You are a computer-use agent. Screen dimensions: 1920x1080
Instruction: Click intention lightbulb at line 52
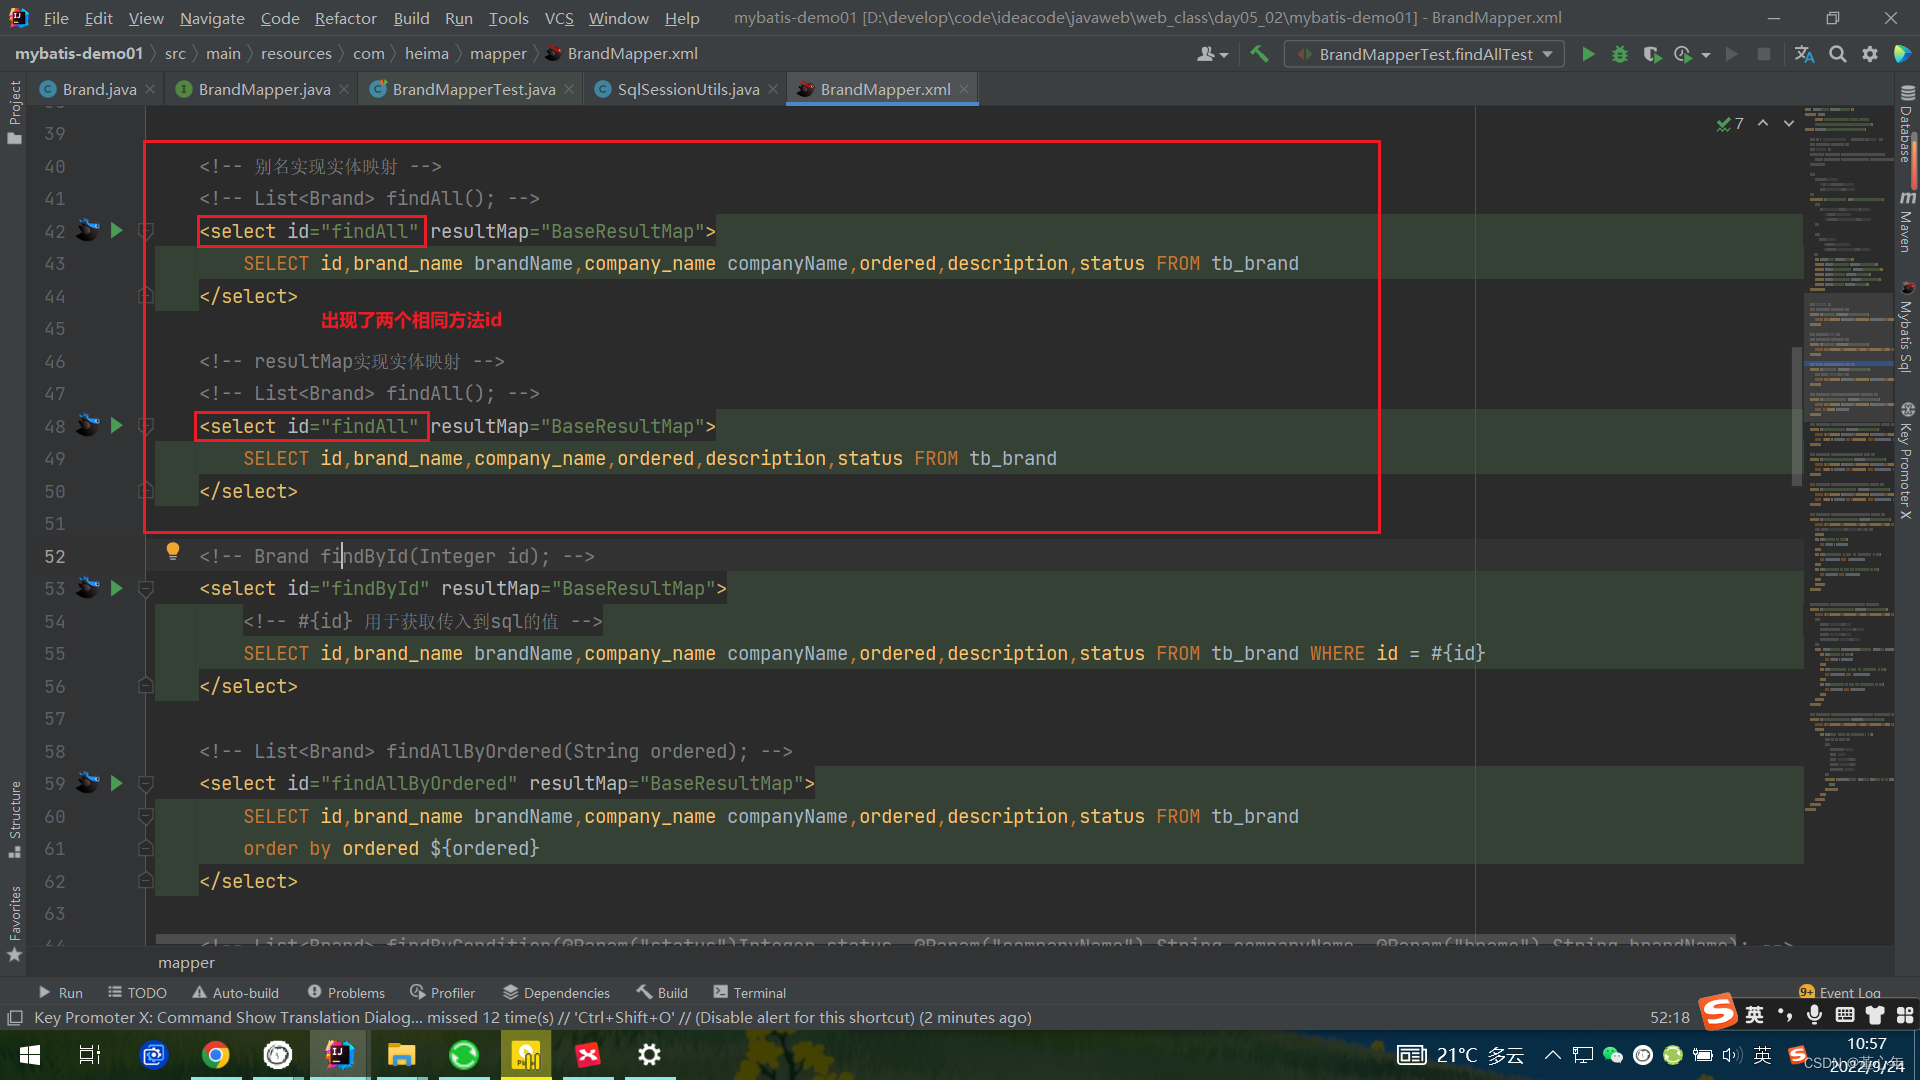pyautogui.click(x=173, y=551)
